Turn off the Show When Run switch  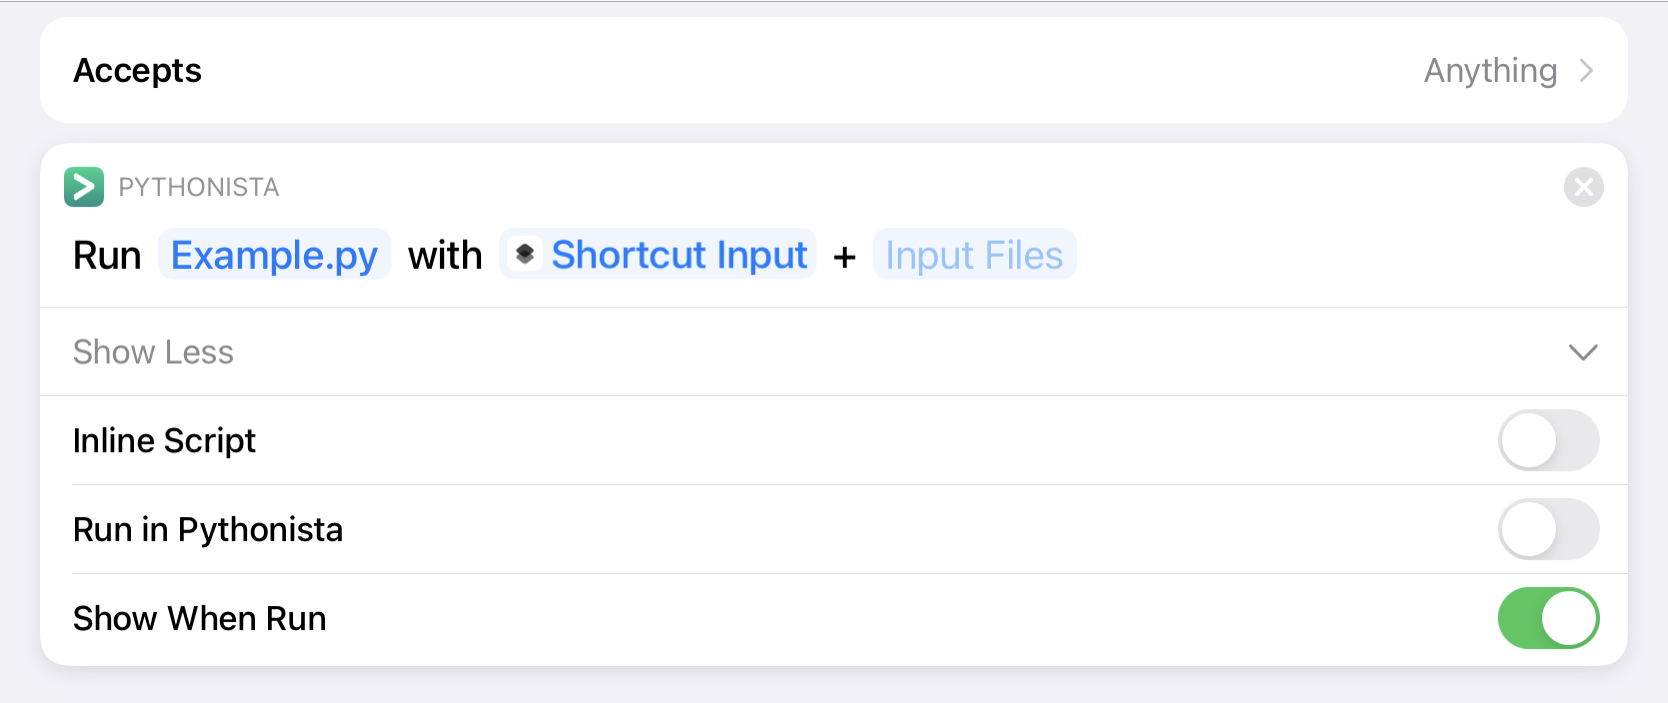click(1547, 618)
